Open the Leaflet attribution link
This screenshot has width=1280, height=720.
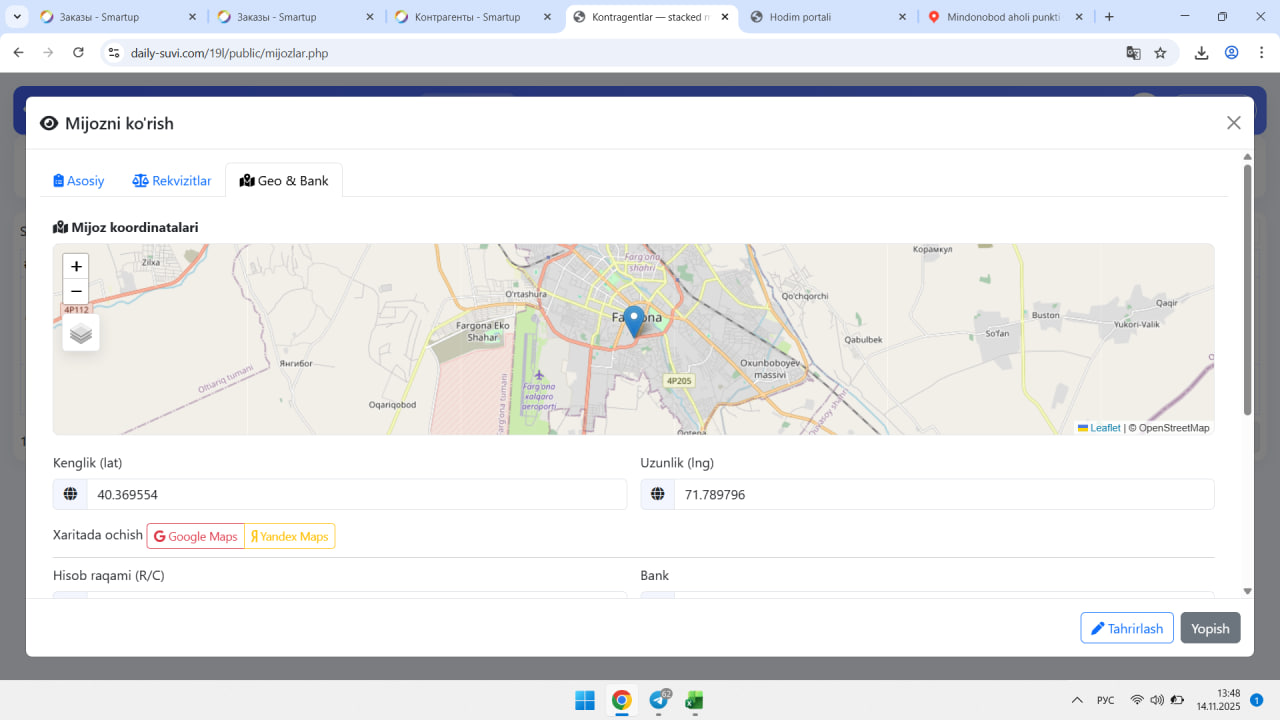point(1105,428)
